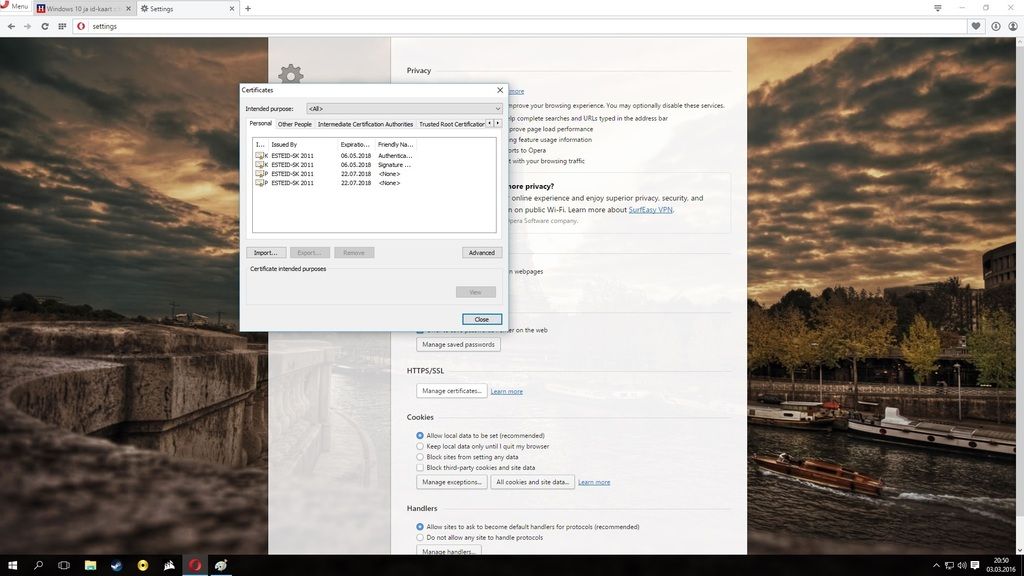Click the heart bookmark icon
Image resolution: width=1024 pixels, height=576 pixels.
click(x=976, y=26)
